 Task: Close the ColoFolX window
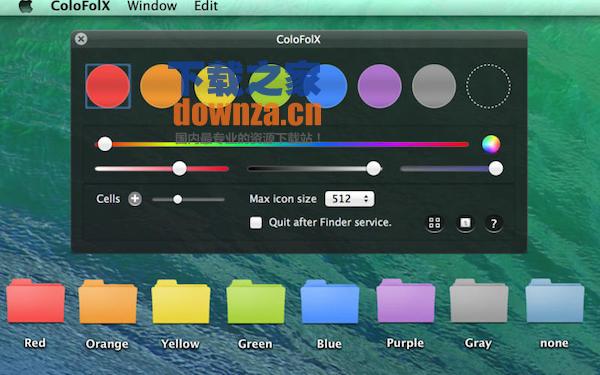(x=81, y=39)
